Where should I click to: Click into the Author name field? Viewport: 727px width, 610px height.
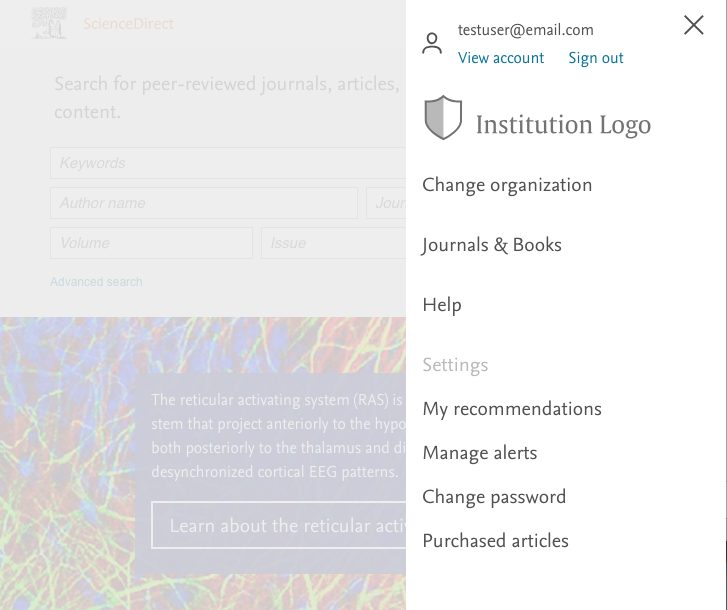(204, 203)
